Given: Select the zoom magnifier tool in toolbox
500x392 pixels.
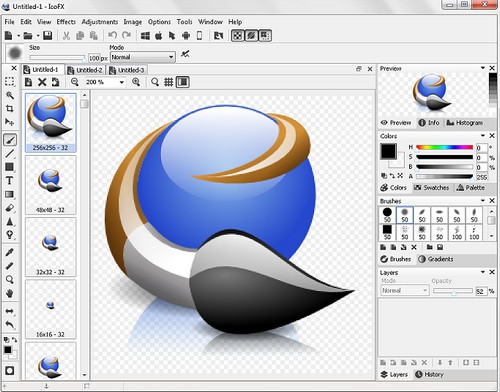Looking at the screenshot, I should pyautogui.click(x=9, y=279).
